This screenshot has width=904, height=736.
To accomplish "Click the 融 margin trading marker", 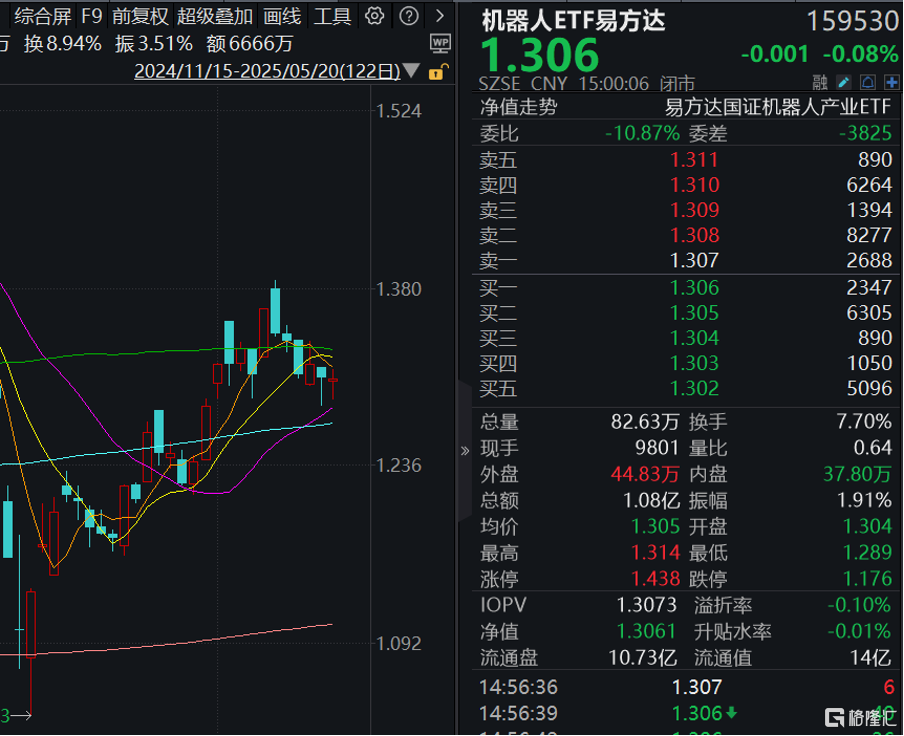I will pos(820,83).
